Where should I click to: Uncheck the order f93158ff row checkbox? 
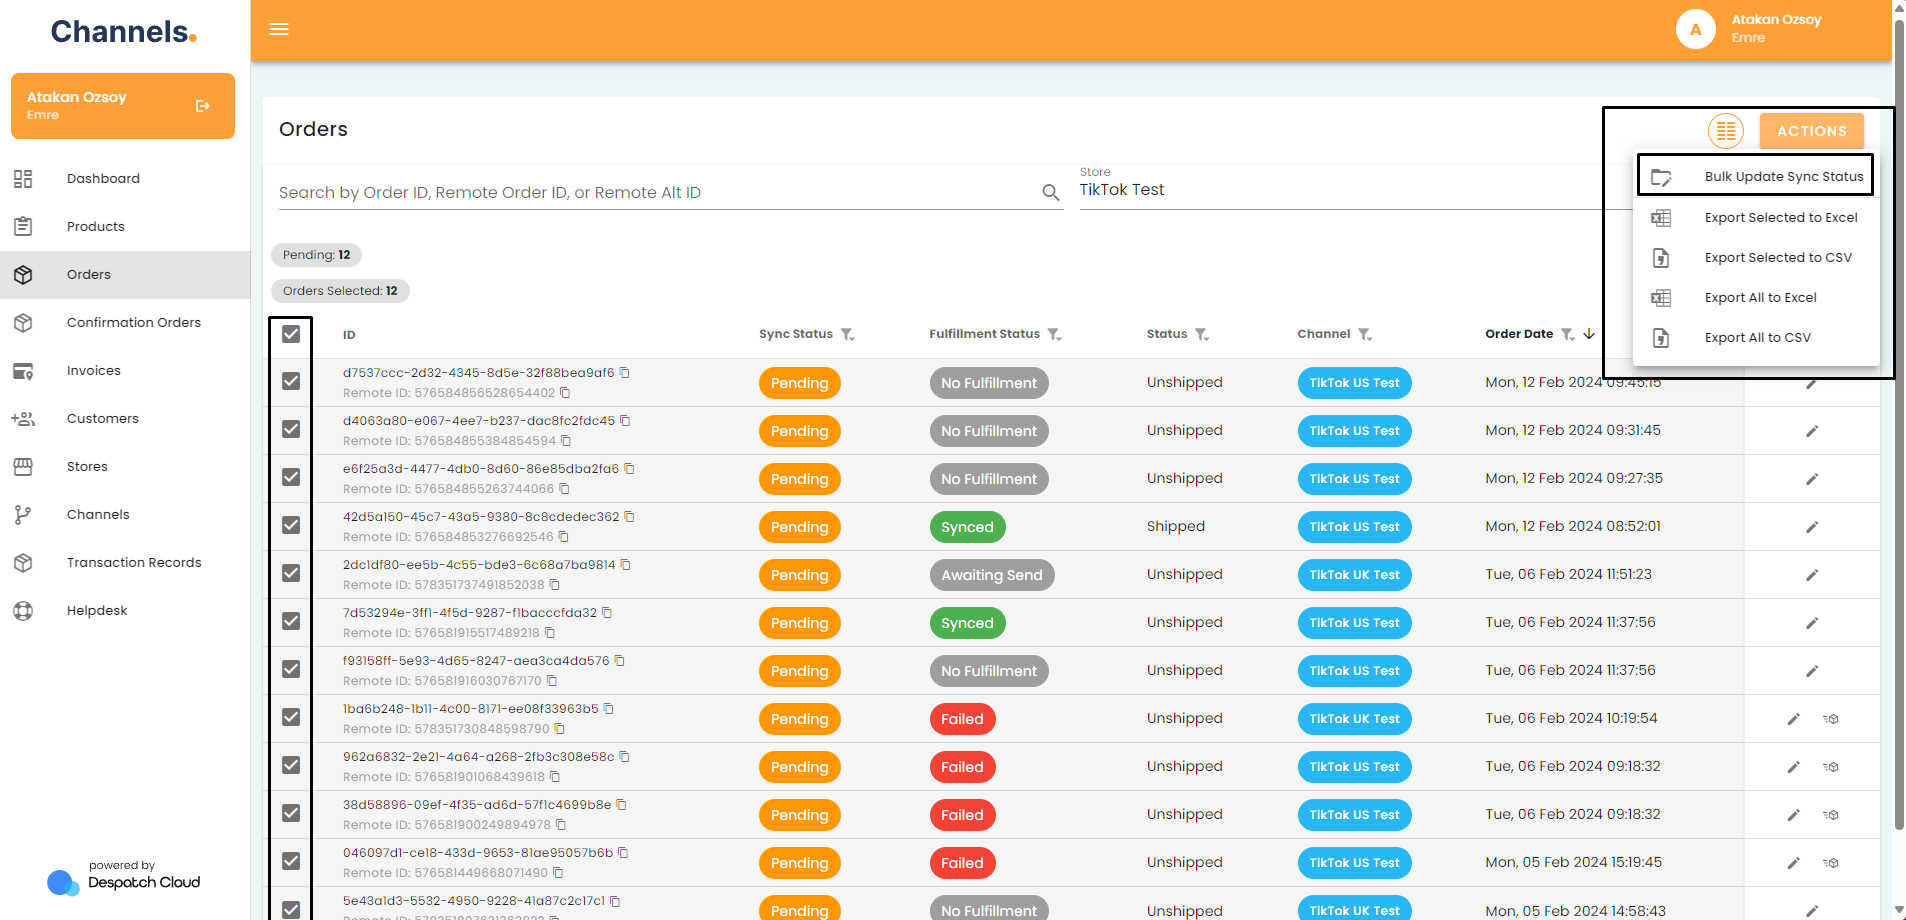291,669
